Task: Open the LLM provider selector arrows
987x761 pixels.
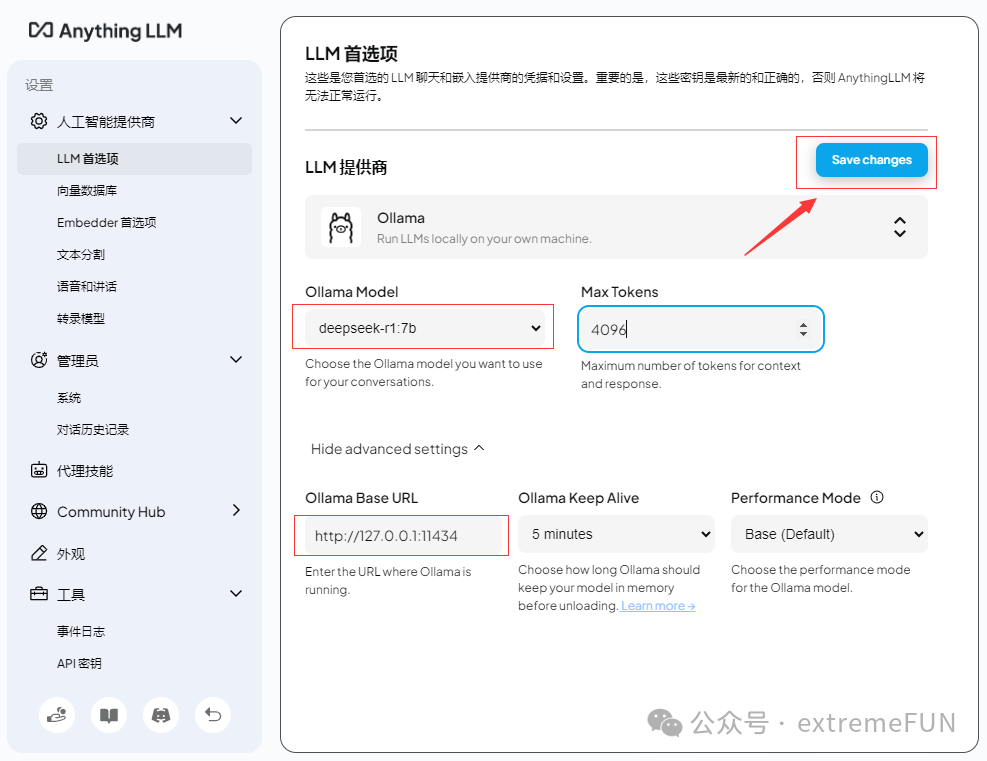Action: click(x=900, y=227)
